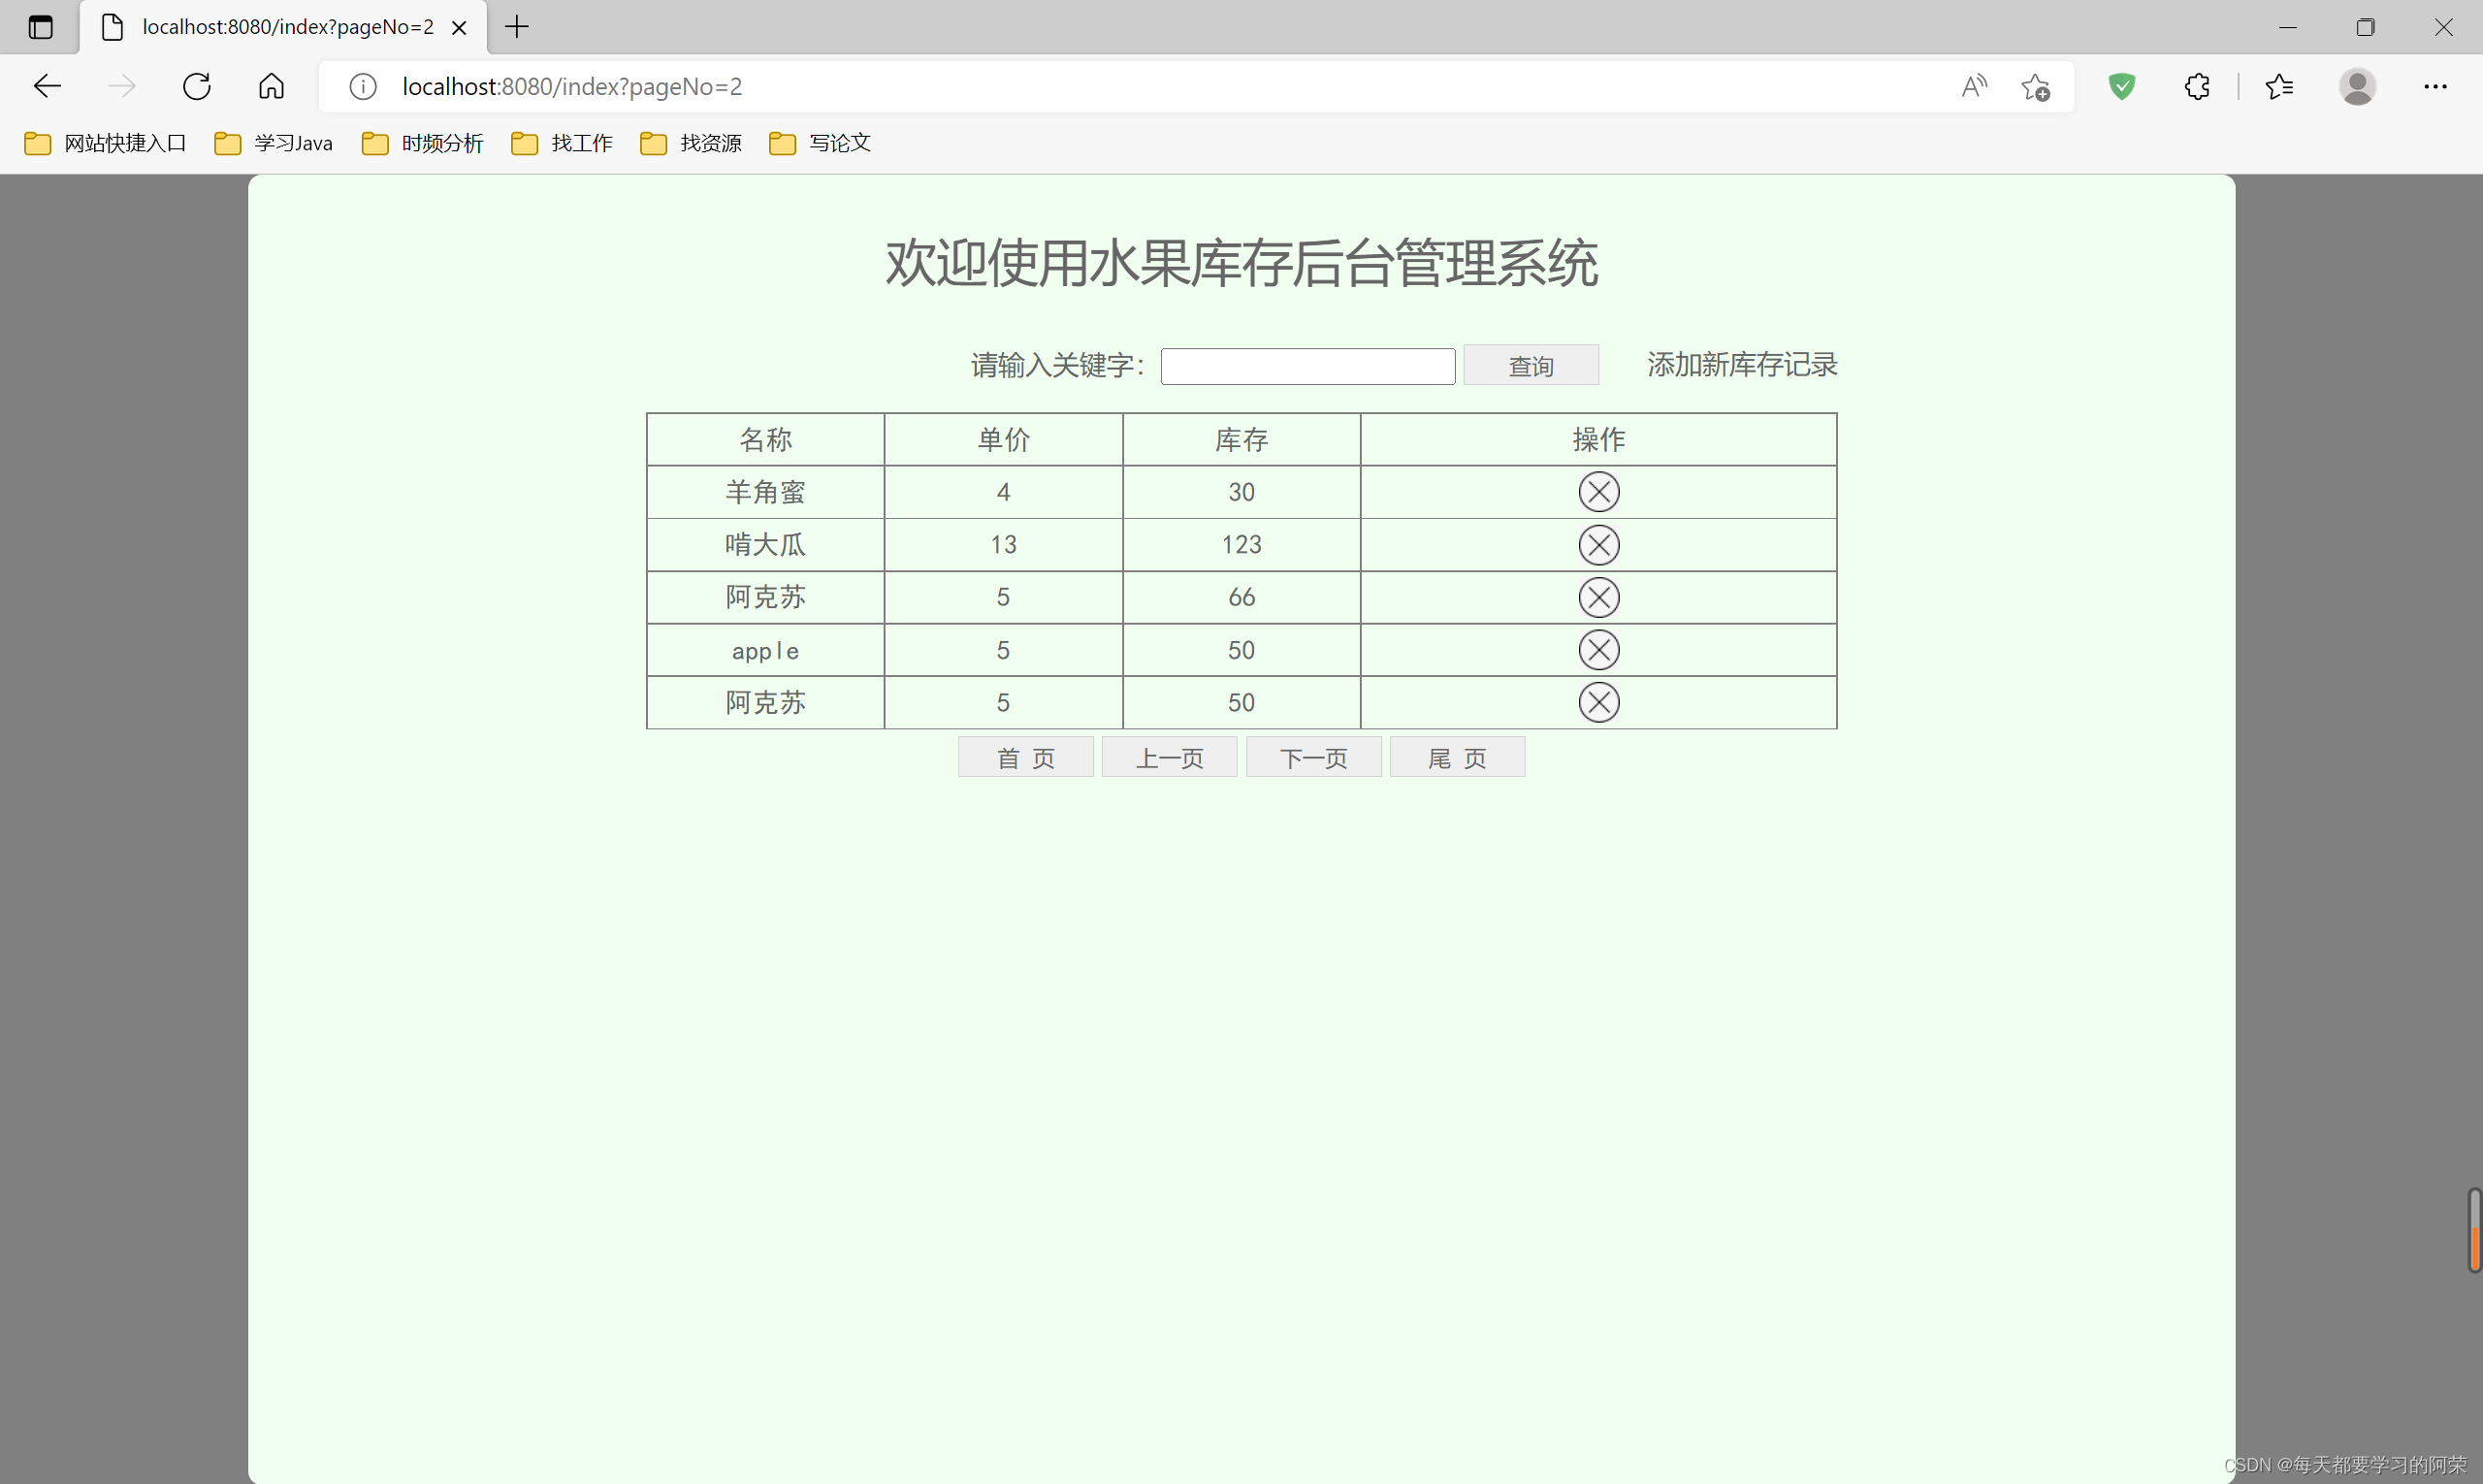
Task: Focus the keyword search input field
Action: pyautogui.click(x=1307, y=366)
